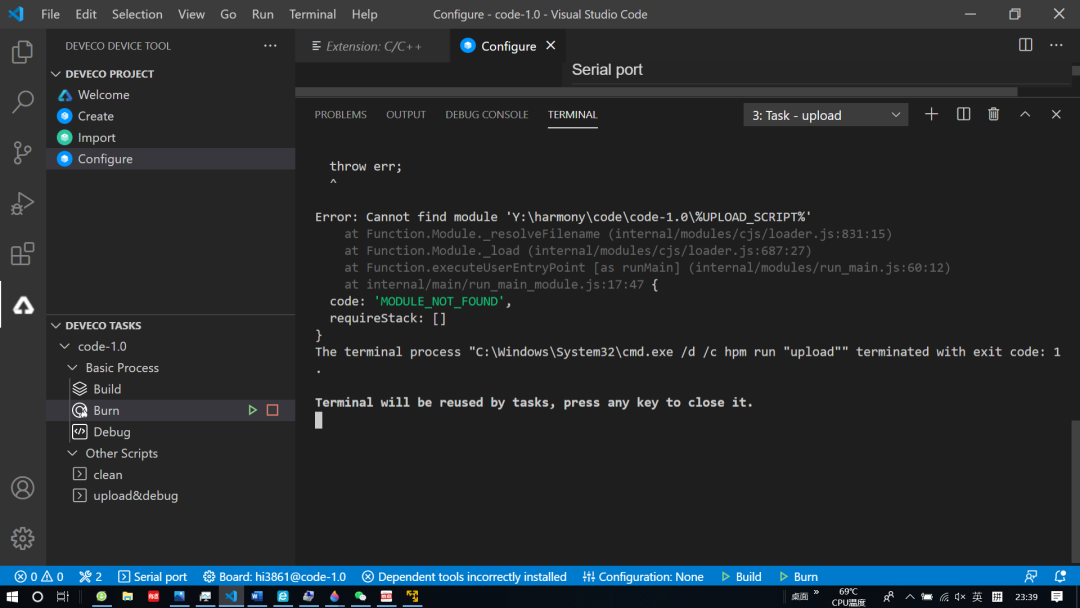Viewport: 1080px width, 608px height.
Task: Open Source Control view icon
Action: click(22, 152)
